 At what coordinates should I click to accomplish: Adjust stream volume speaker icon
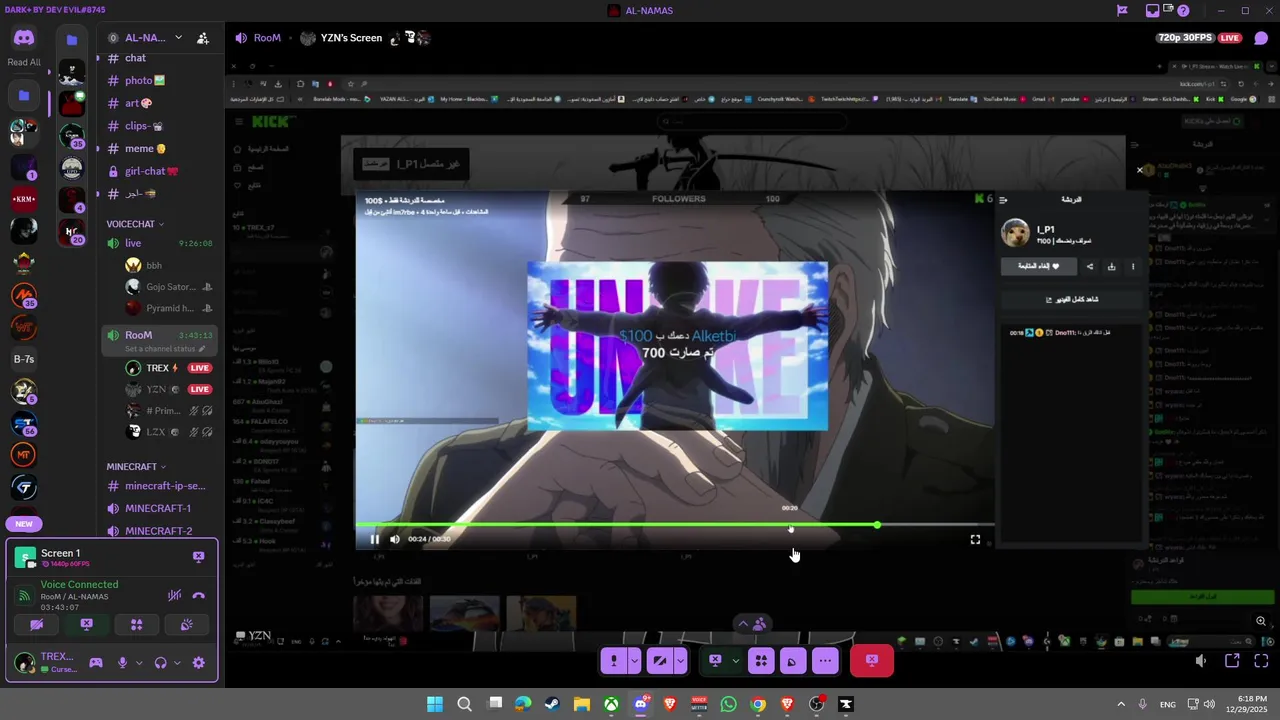pos(1201,661)
